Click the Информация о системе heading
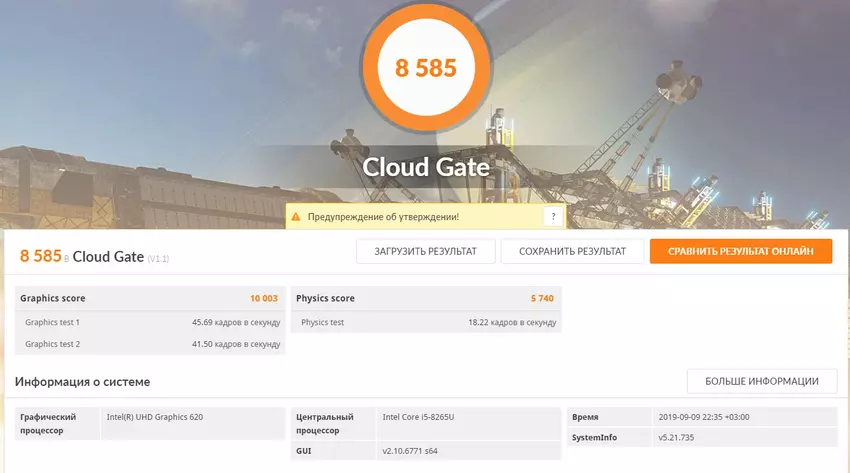 click(x=82, y=382)
